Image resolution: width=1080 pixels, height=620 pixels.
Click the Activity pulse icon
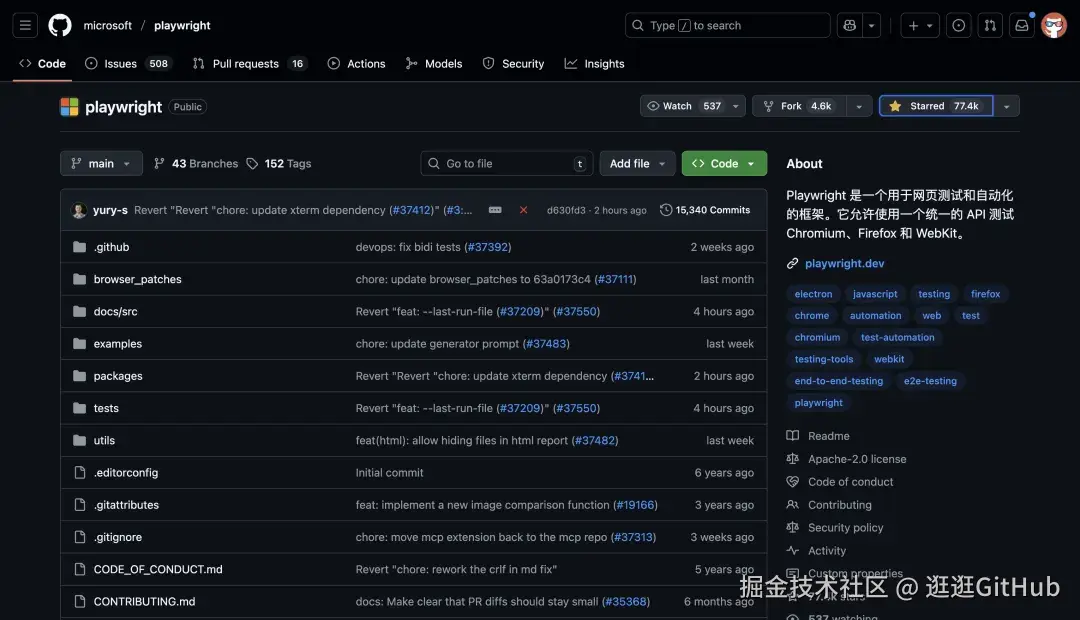(x=793, y=550)
